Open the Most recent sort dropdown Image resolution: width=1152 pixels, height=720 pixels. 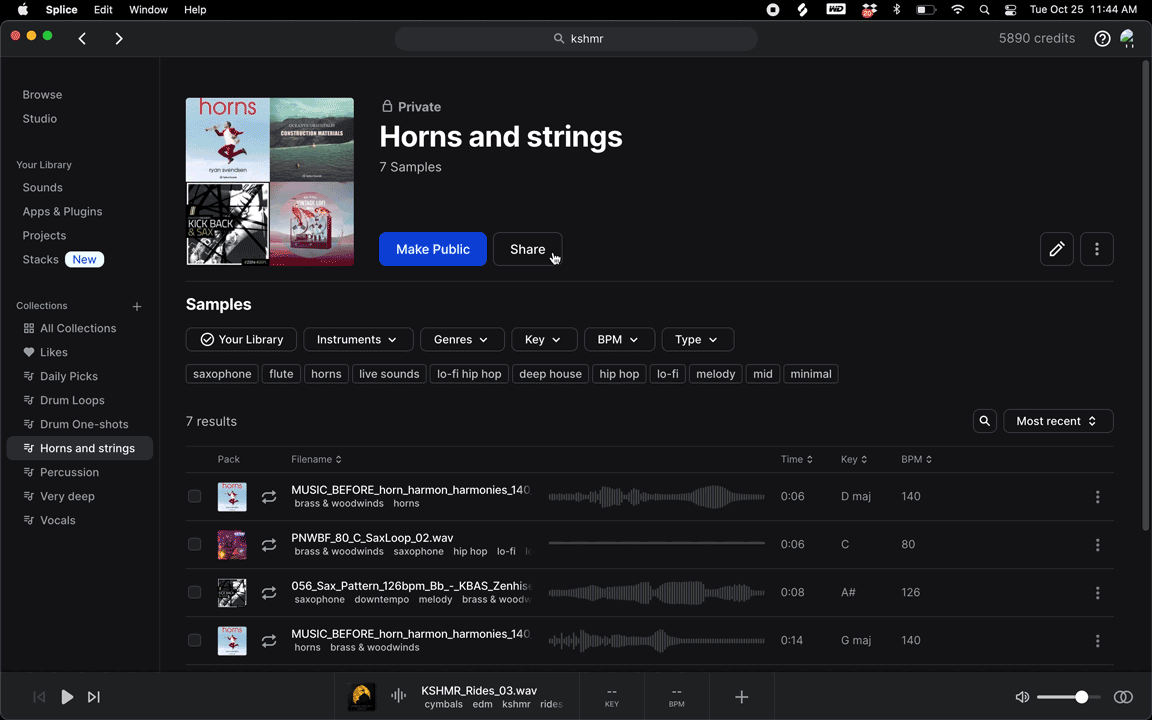click(x=1057, y=421)
